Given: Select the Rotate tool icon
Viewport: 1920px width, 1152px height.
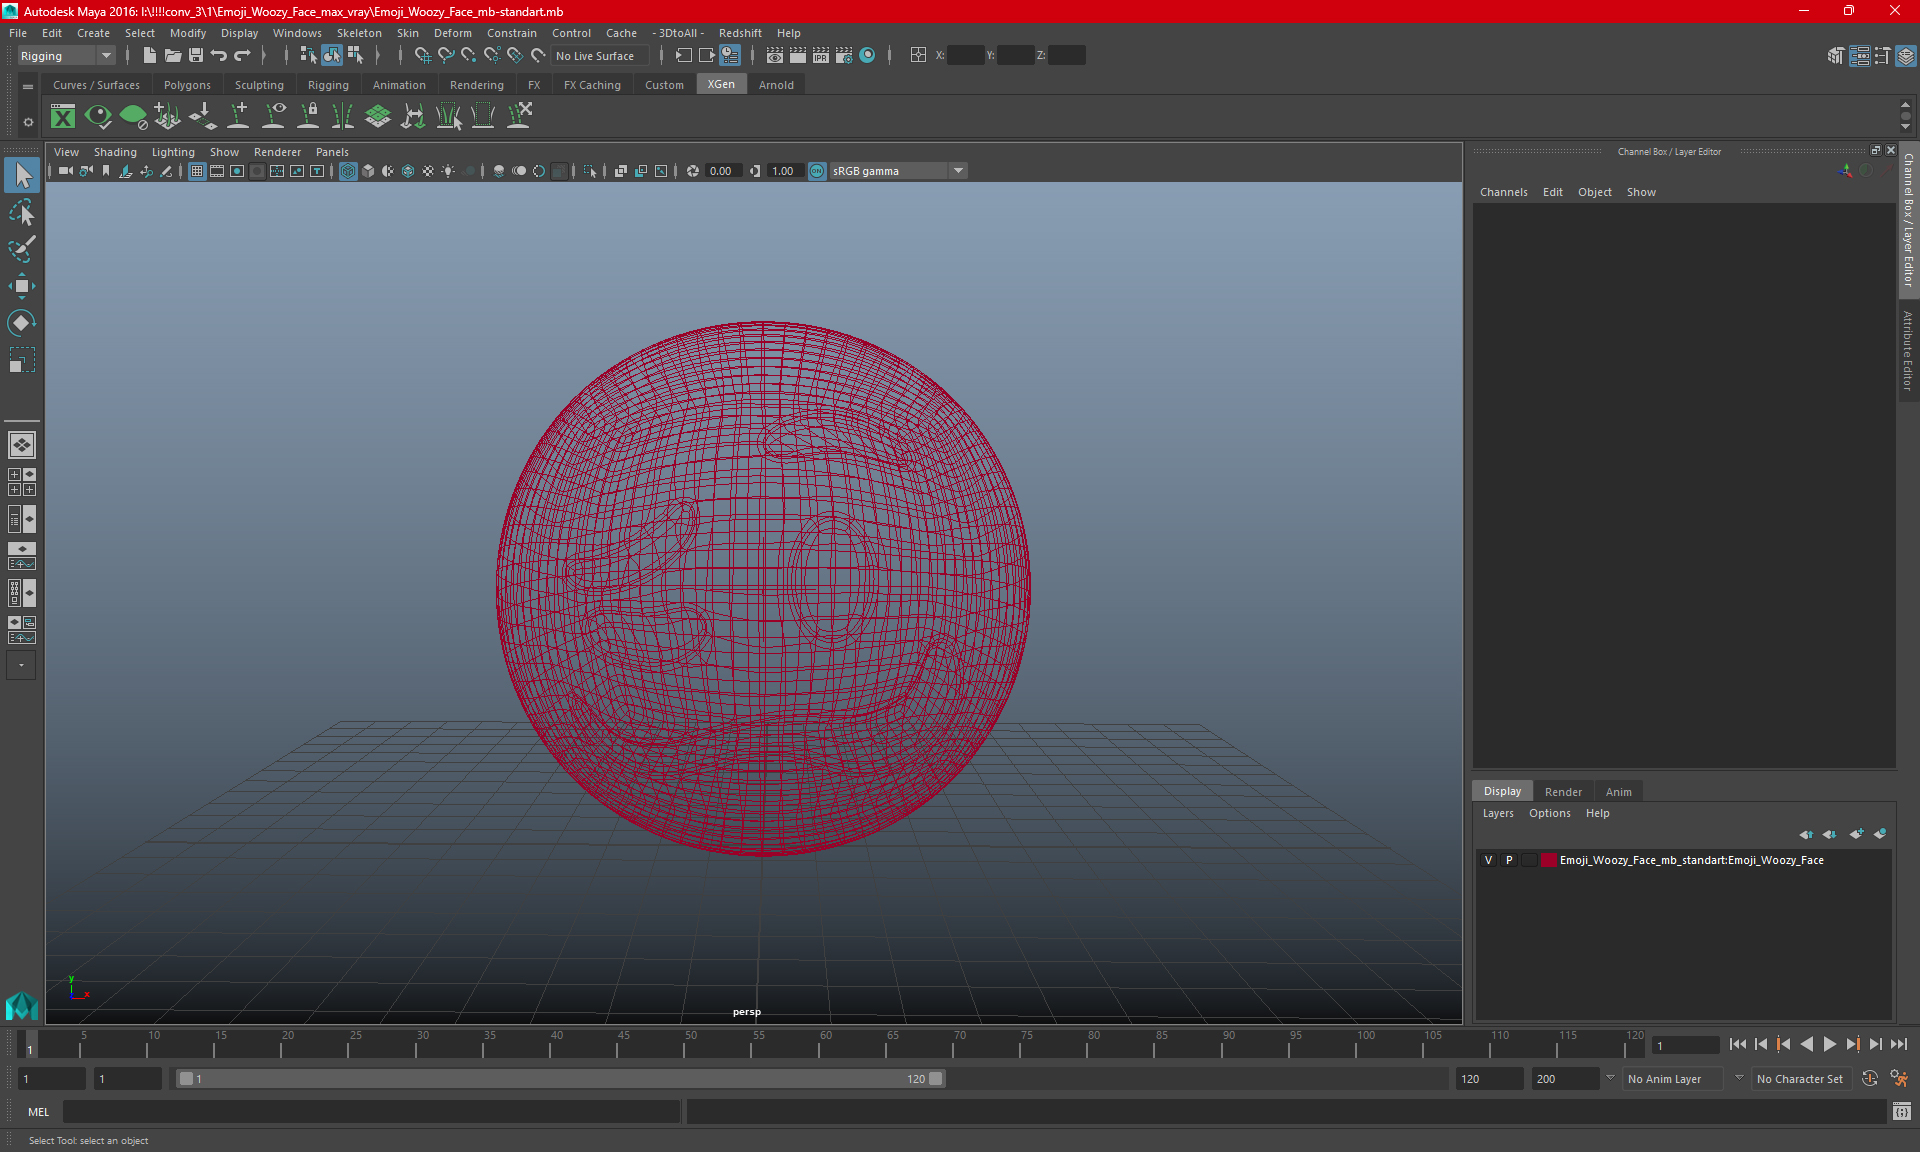Looking at the screenshot, I should (21, 321).
